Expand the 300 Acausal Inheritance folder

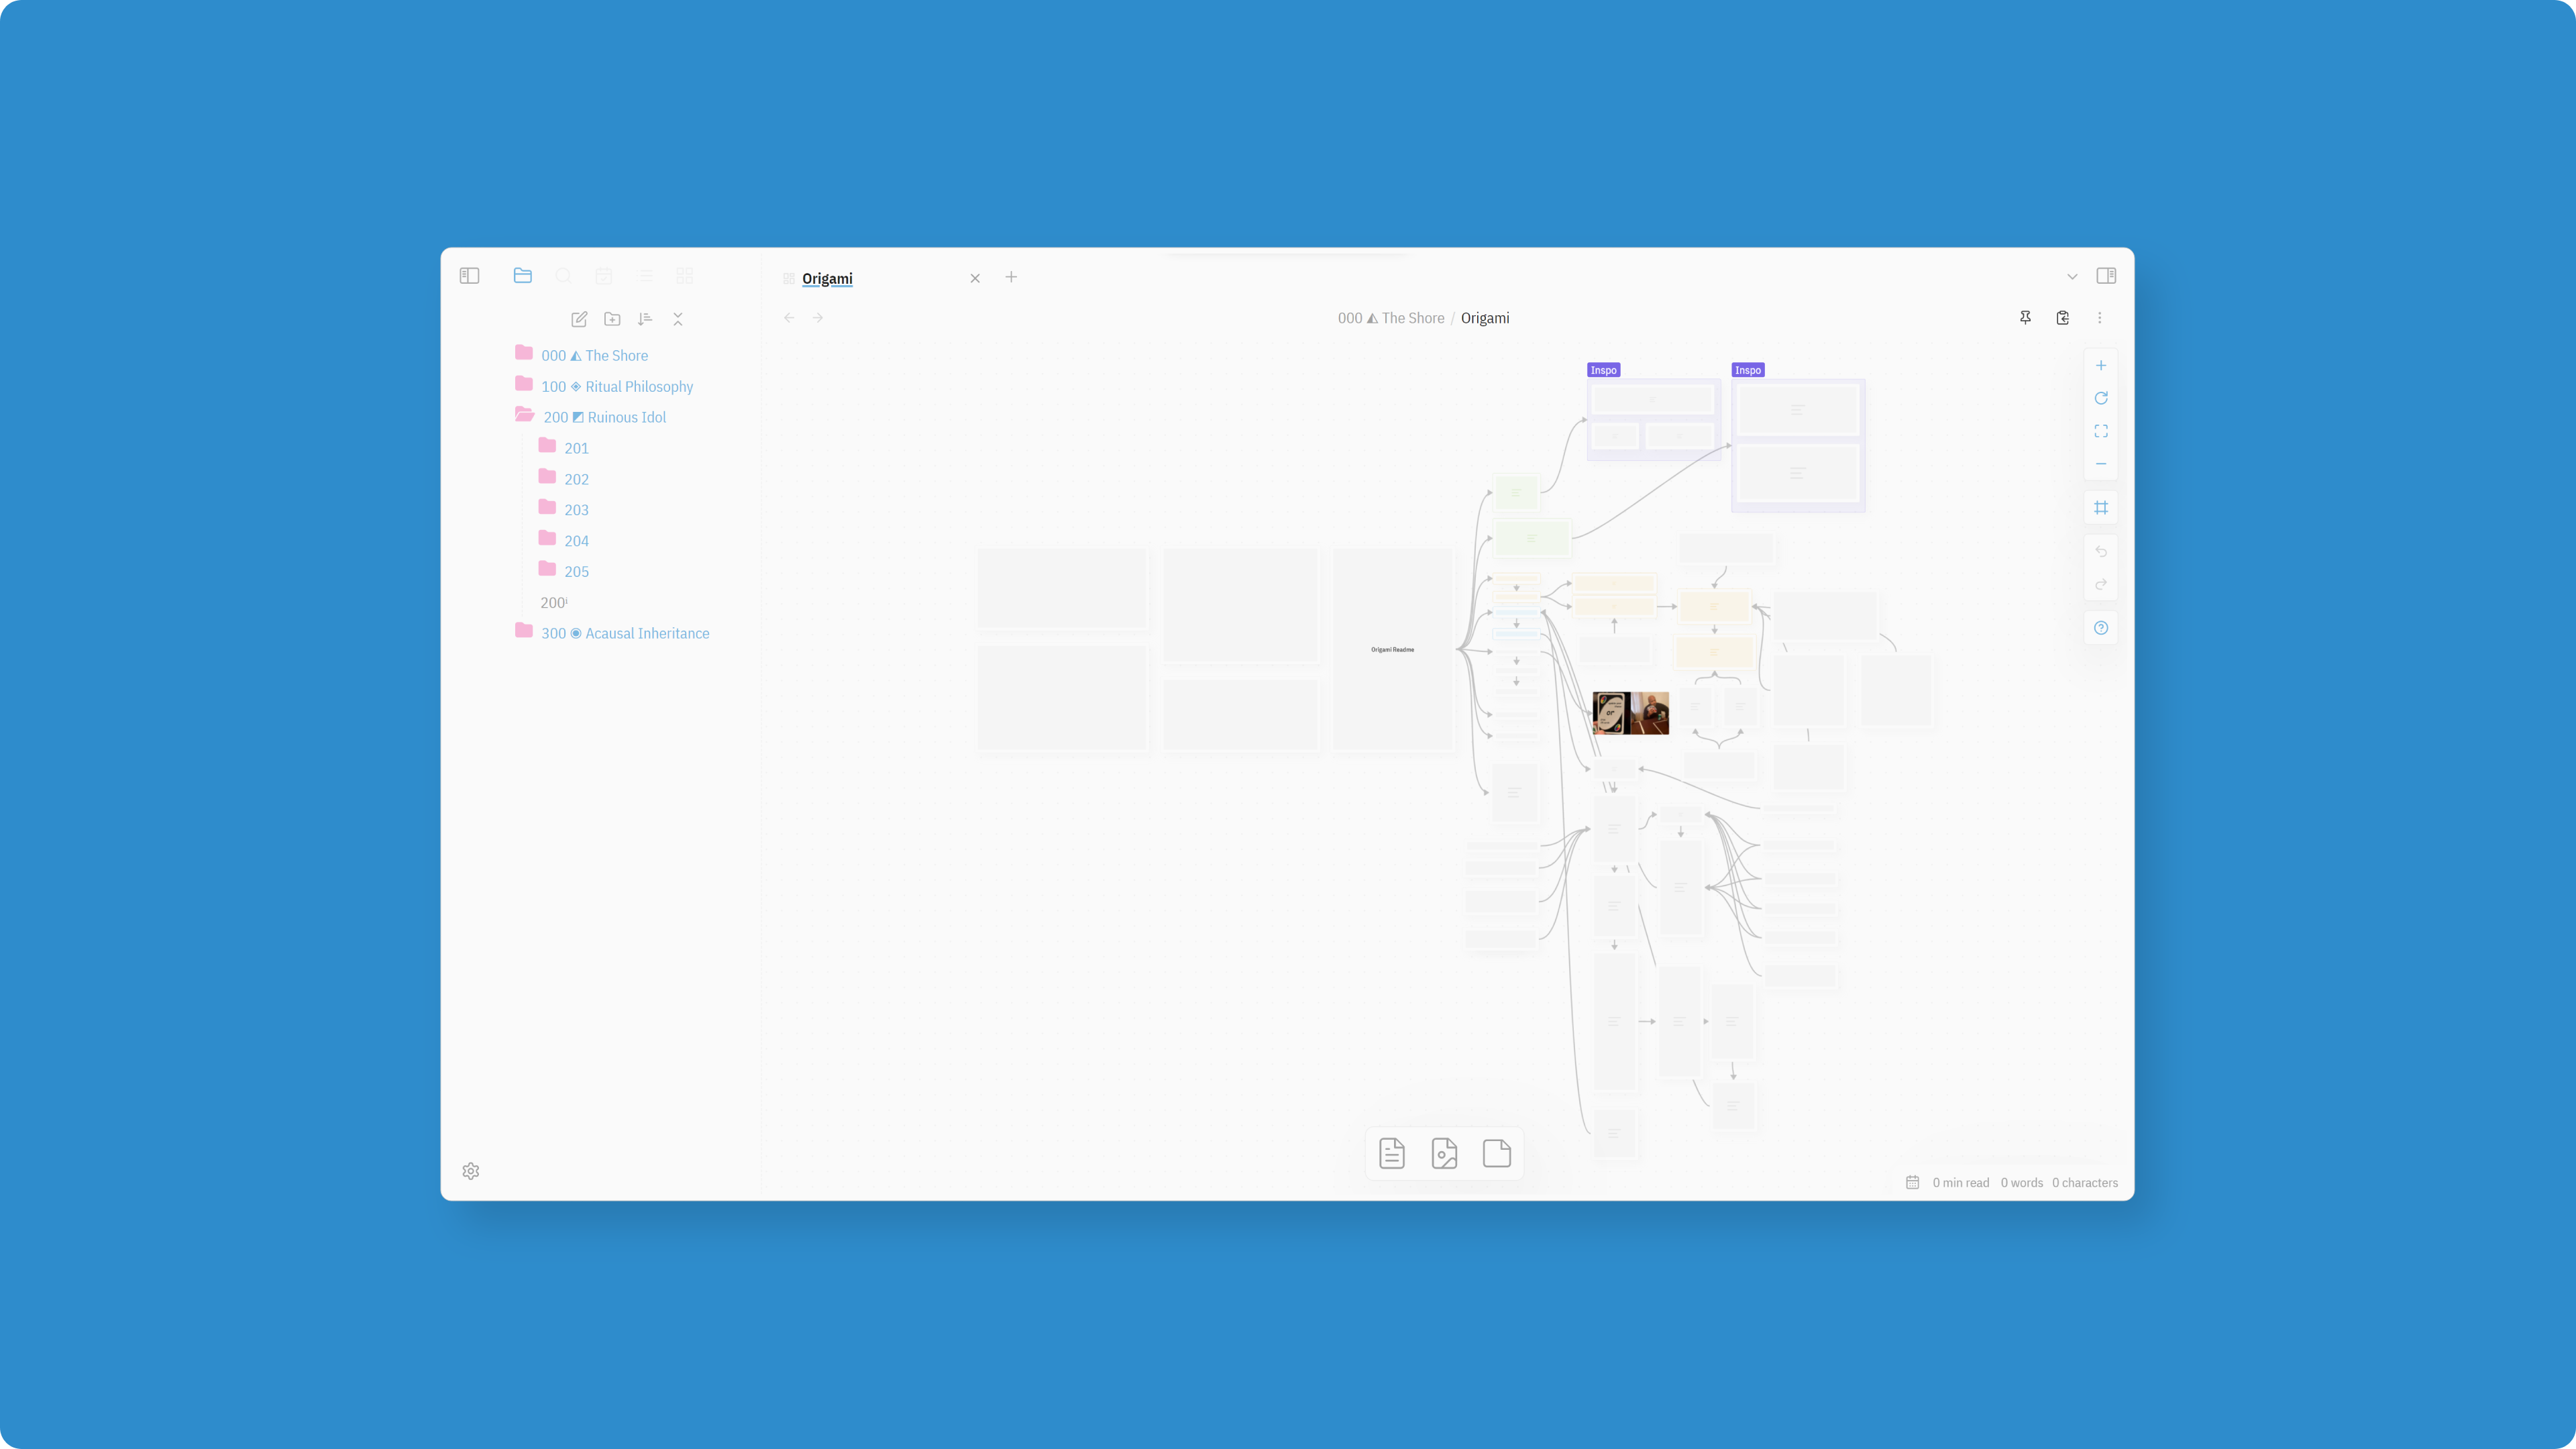pyautogui.click(x=624, y=633)
